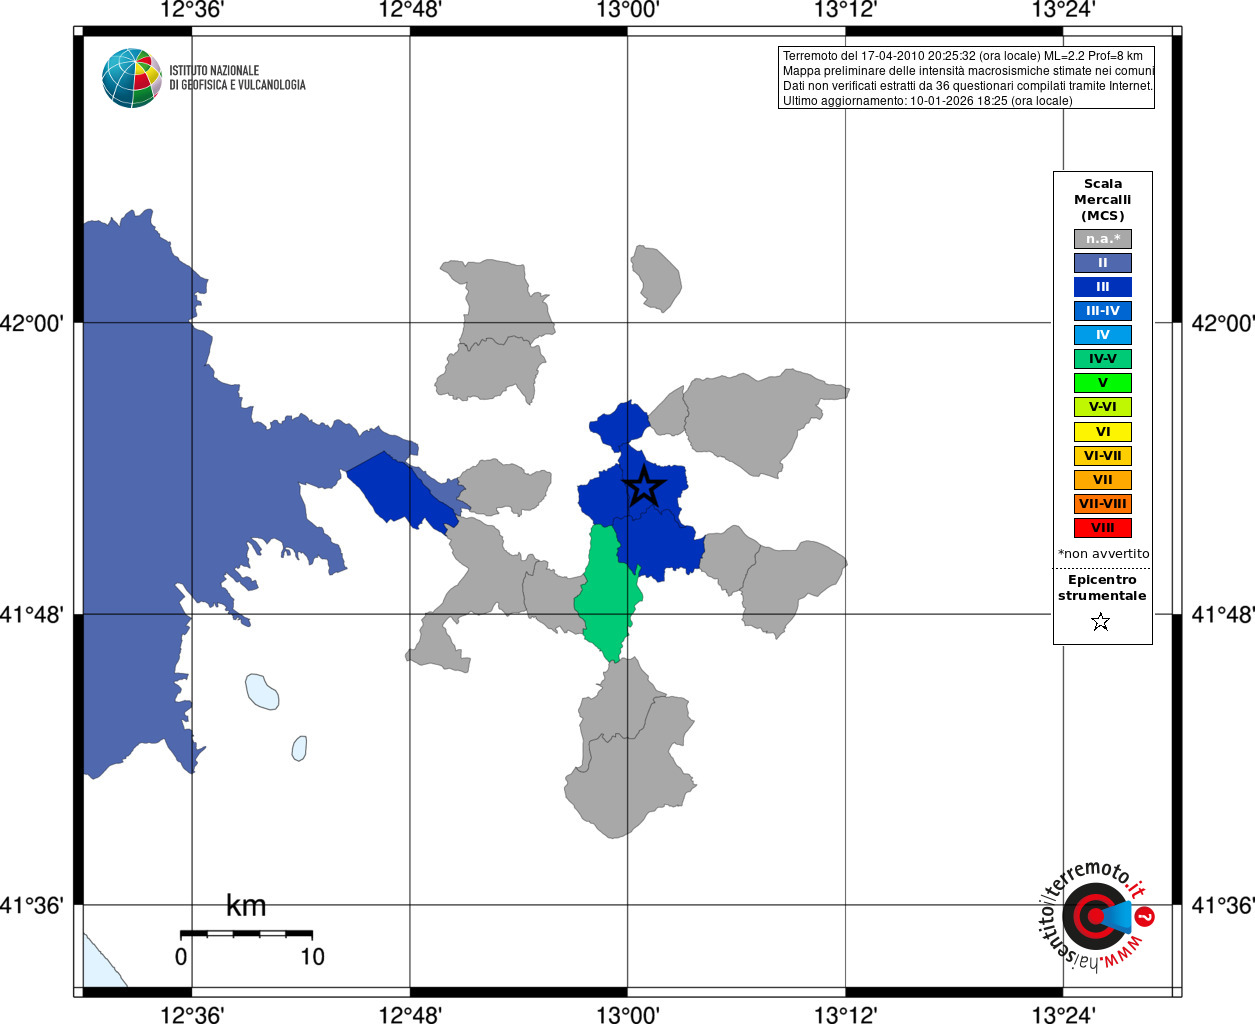This screenshot has width=1255, height=1024.
Task: Click the km scale bar
Action: [x=246, y=934]
